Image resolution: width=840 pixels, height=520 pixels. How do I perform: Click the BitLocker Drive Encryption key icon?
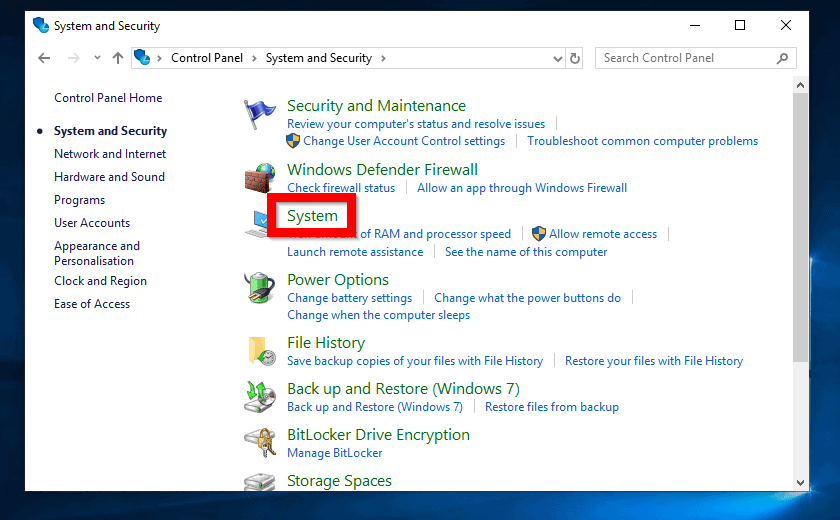click(x=260, y=443)
